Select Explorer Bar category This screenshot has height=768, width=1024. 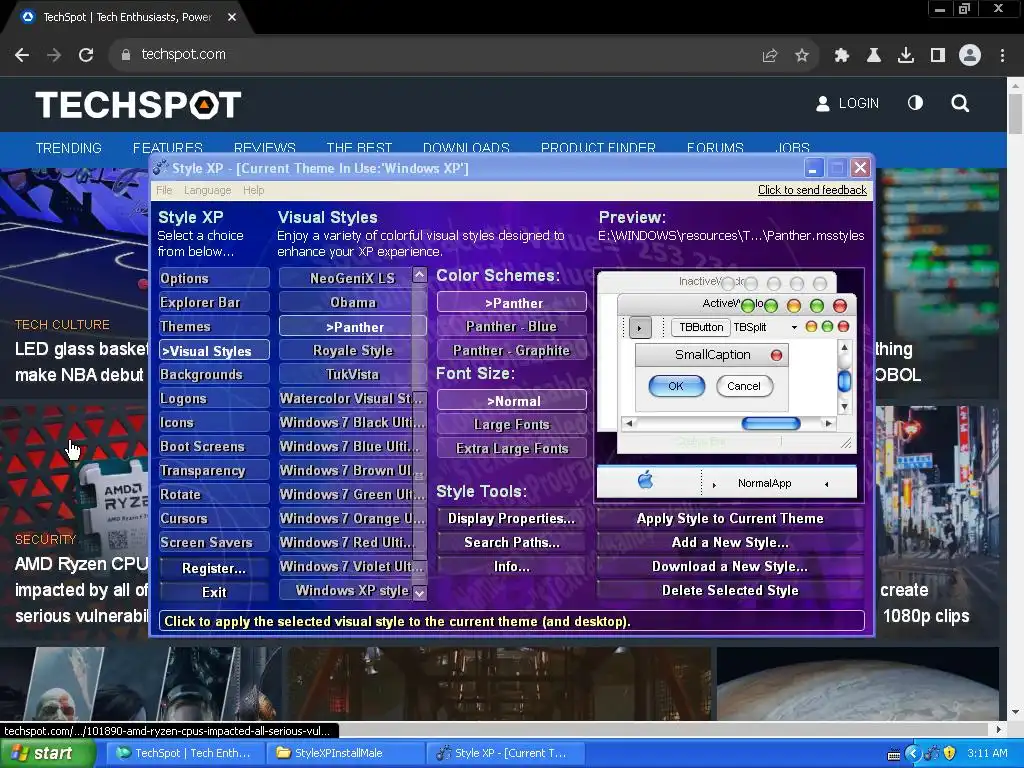214,302
